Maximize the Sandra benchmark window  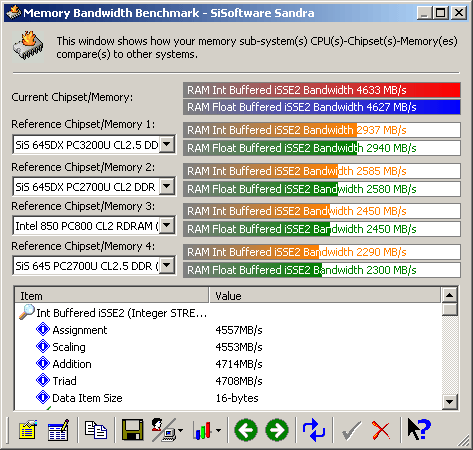441,13
